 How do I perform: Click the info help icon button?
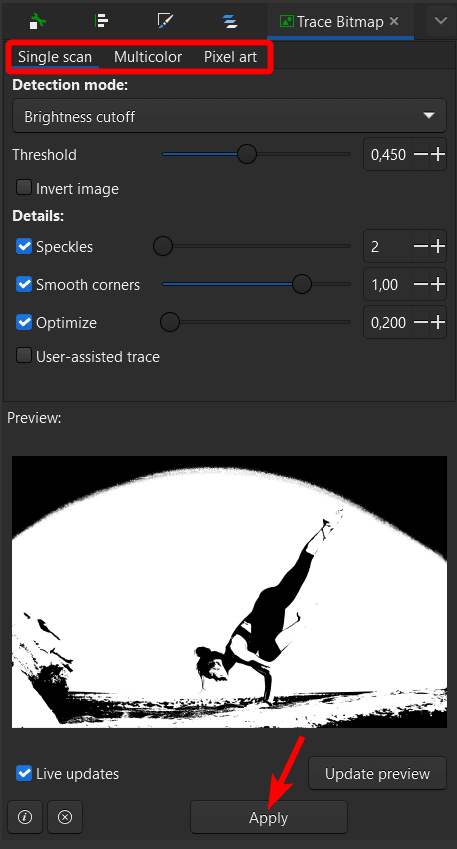(25, 817)
